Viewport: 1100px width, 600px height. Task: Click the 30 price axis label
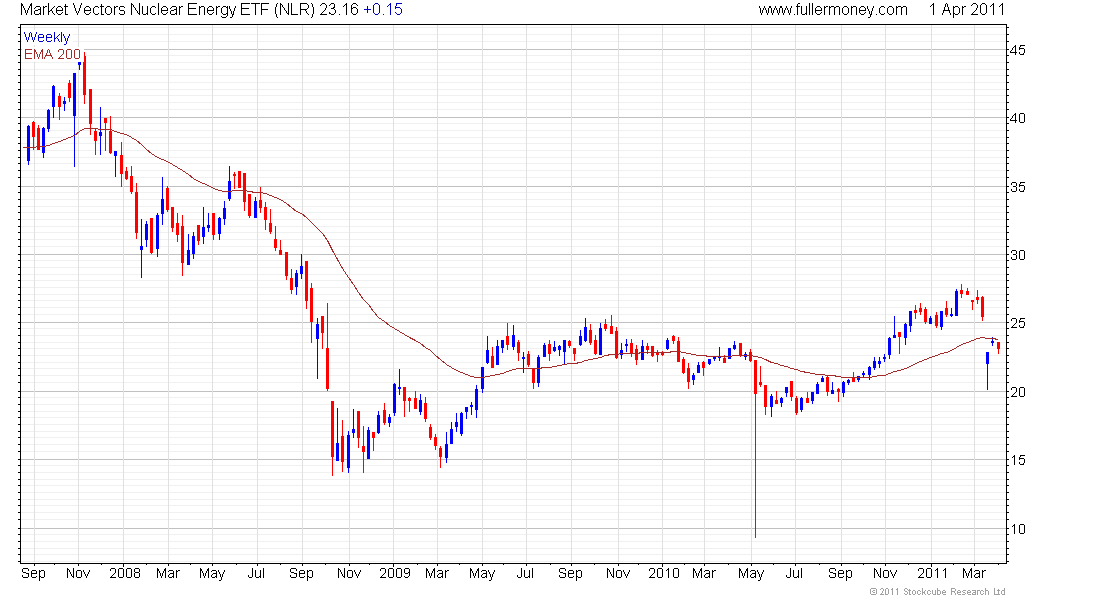pyautogui.click(x=1017, y=255)
